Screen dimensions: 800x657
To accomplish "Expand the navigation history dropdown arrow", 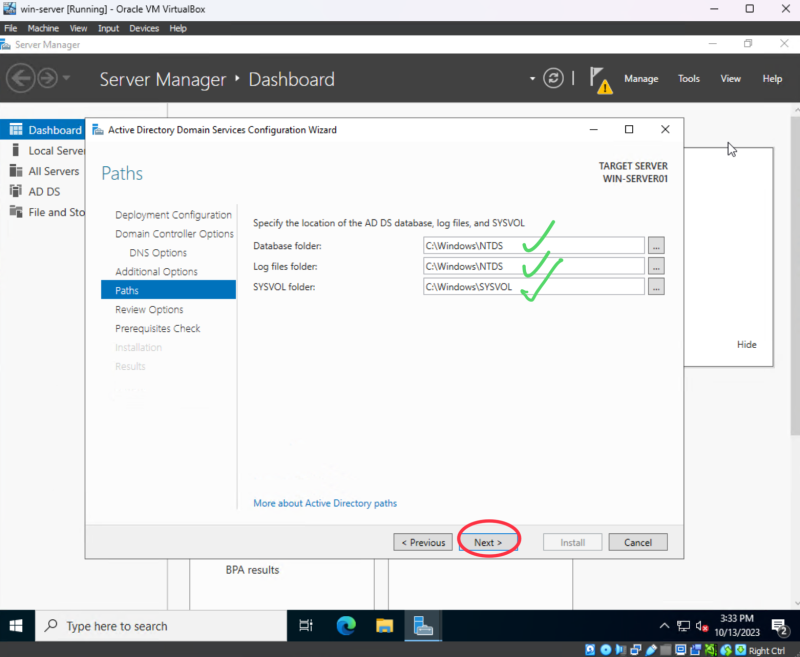I will [x=67, y=78].
